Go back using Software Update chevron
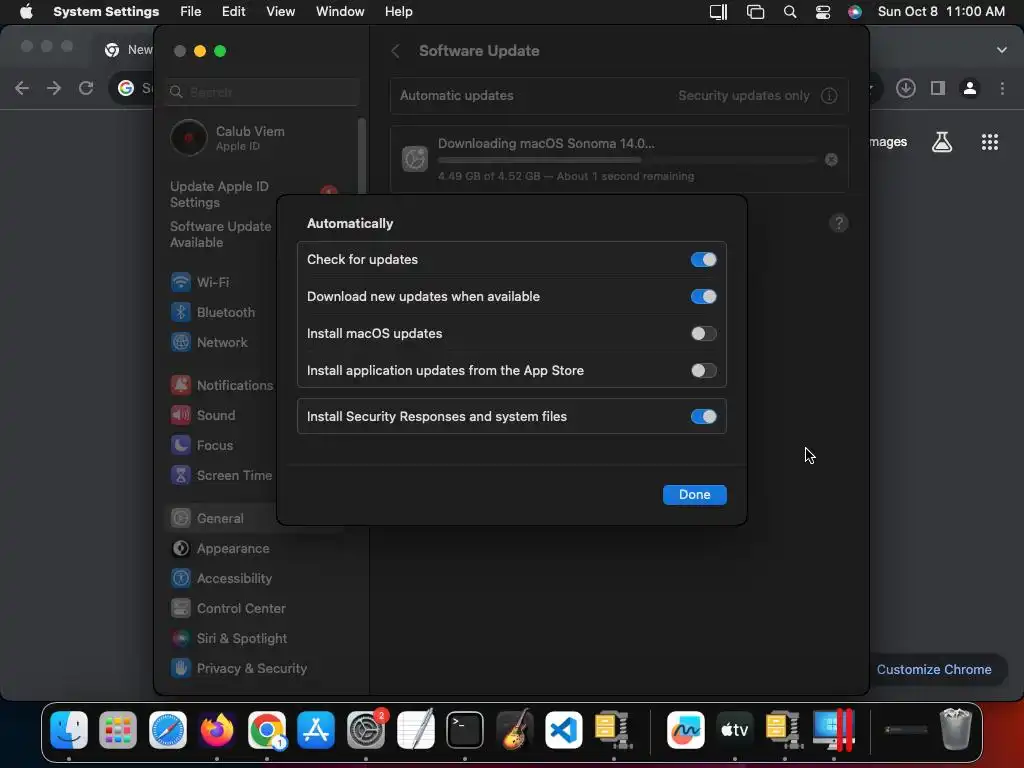The width and height of the screenshot is (1024, 768). 395,51
